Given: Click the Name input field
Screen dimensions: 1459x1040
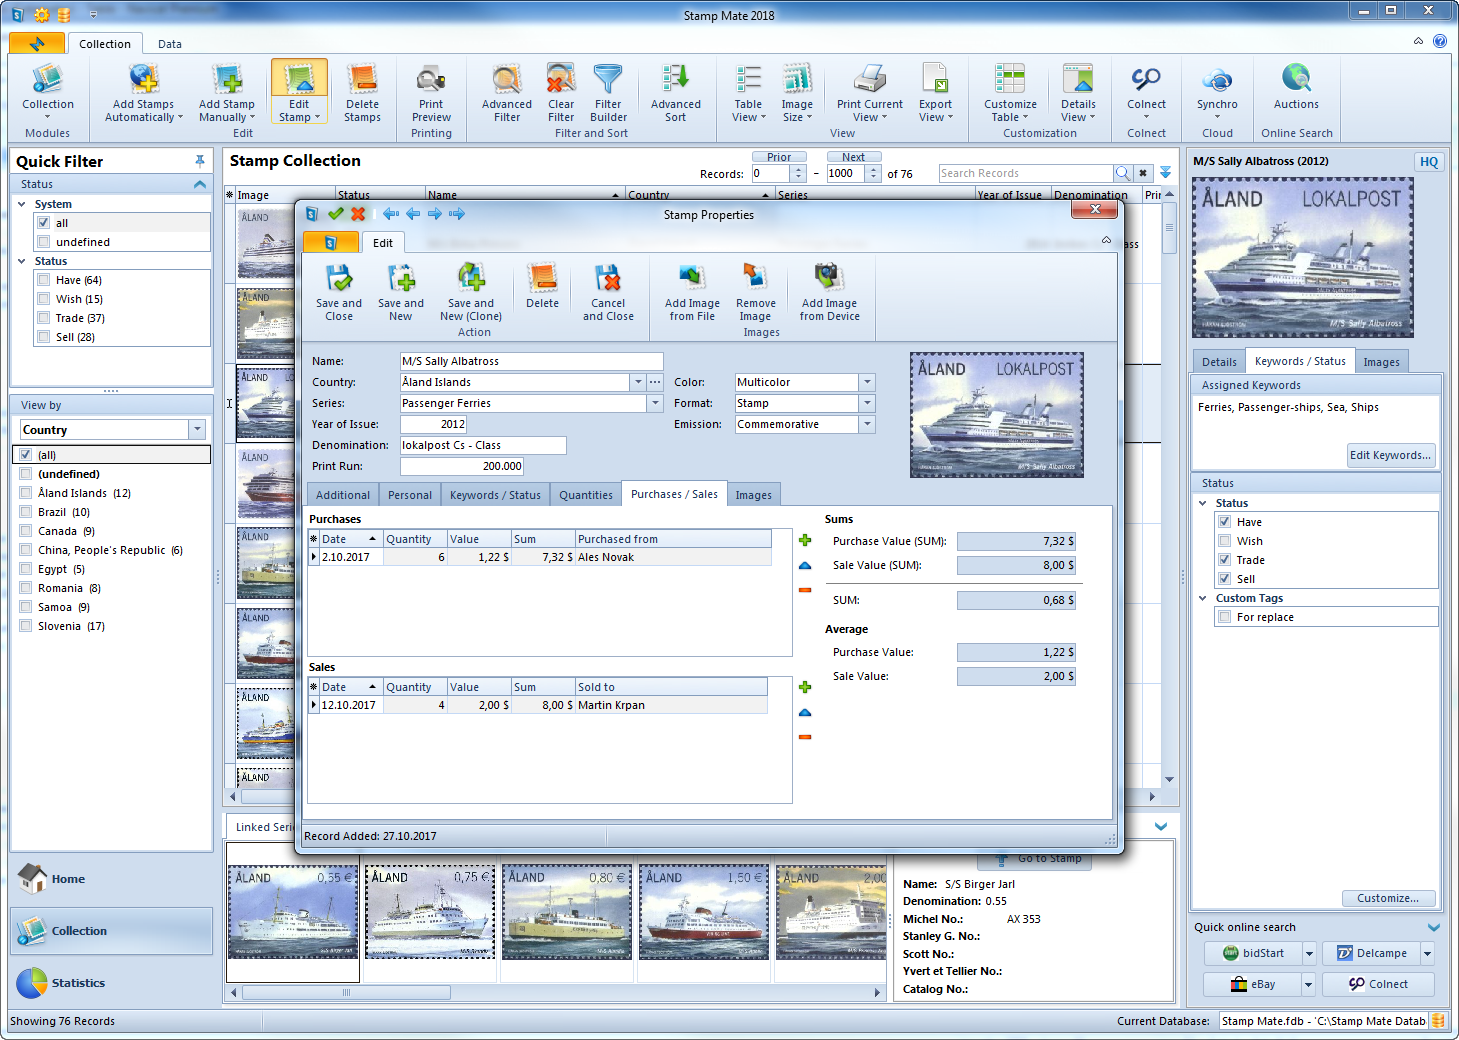Looking at the screenshot, I should 531,361.
